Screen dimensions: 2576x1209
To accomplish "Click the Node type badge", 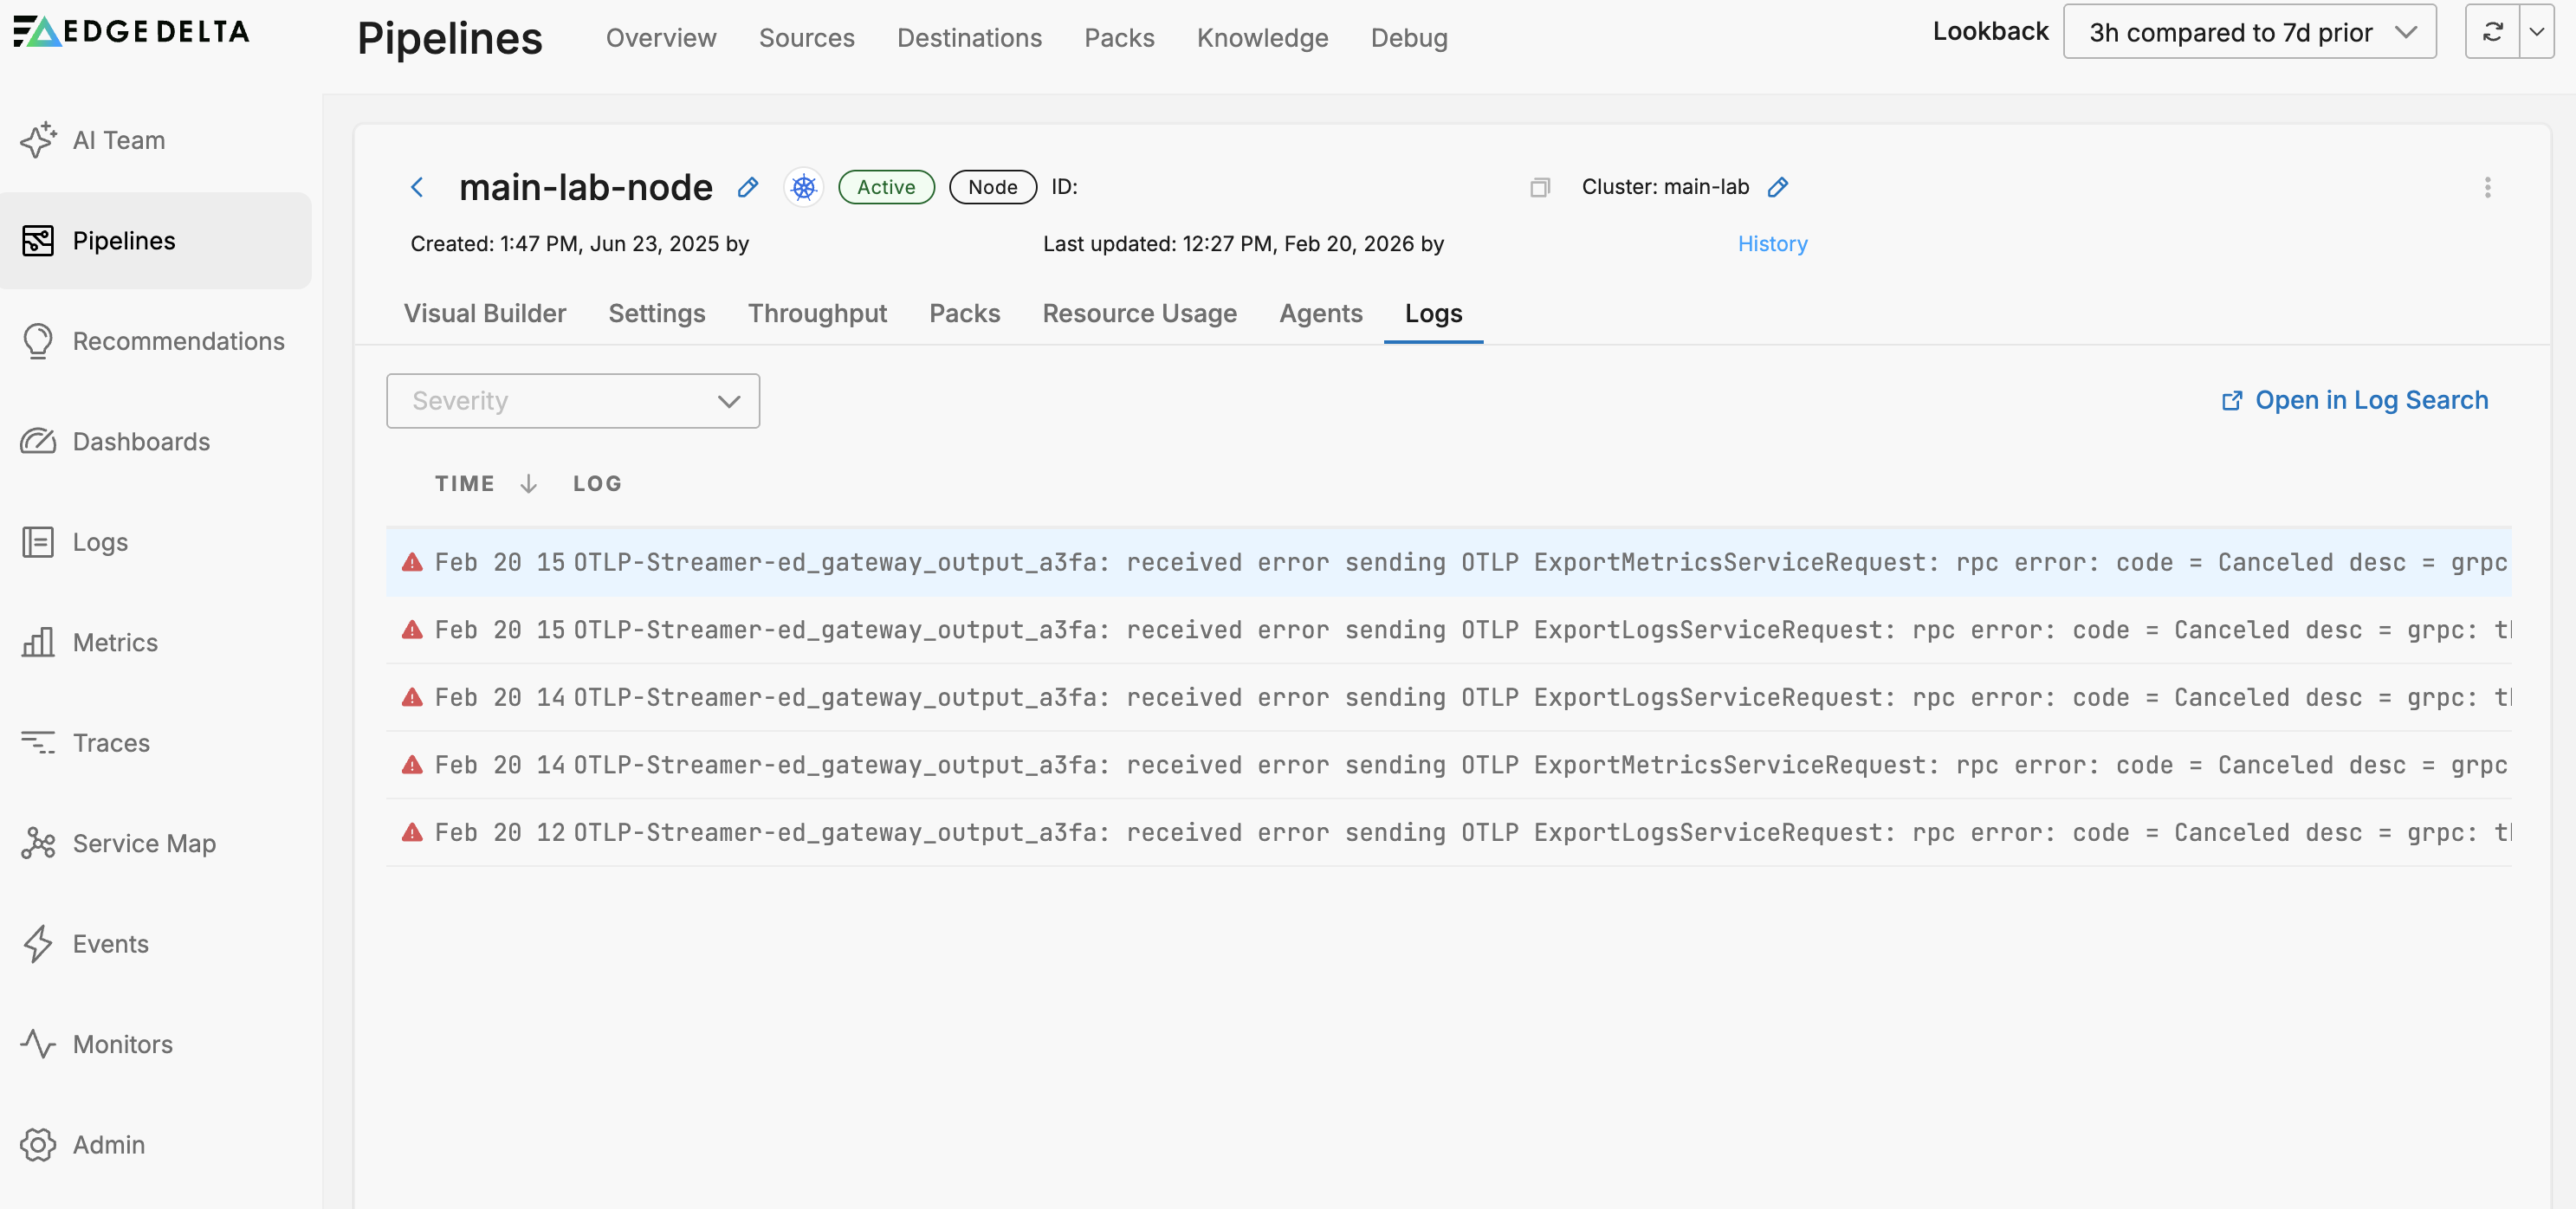I will [992, 187].
